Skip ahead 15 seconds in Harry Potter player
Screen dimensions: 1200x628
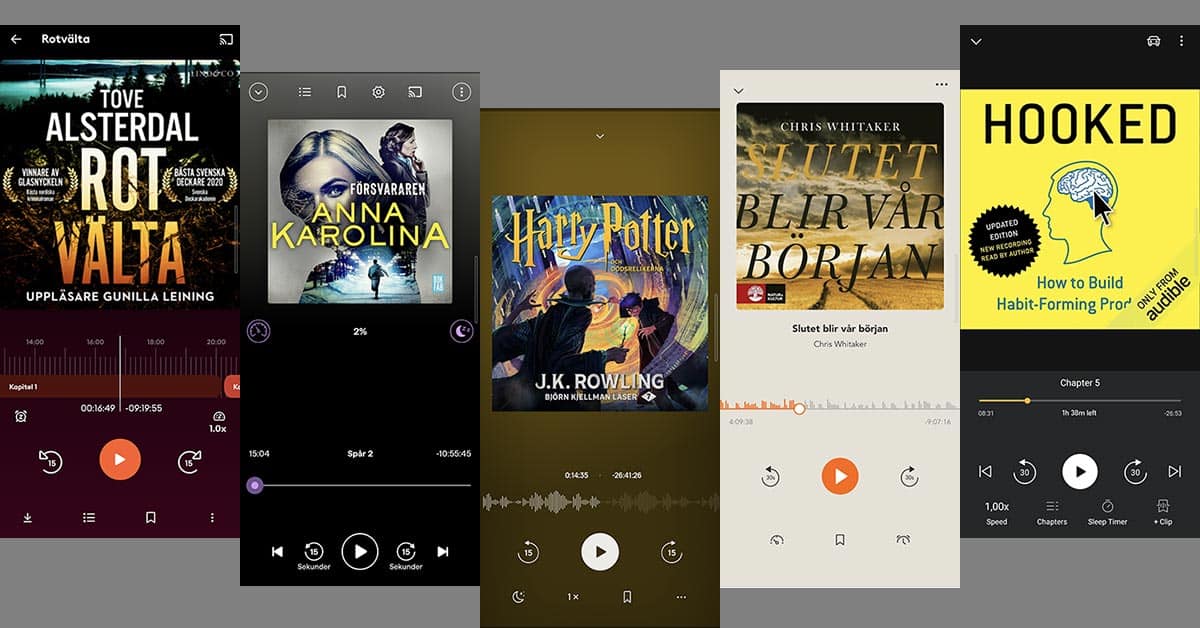(671, 551)
